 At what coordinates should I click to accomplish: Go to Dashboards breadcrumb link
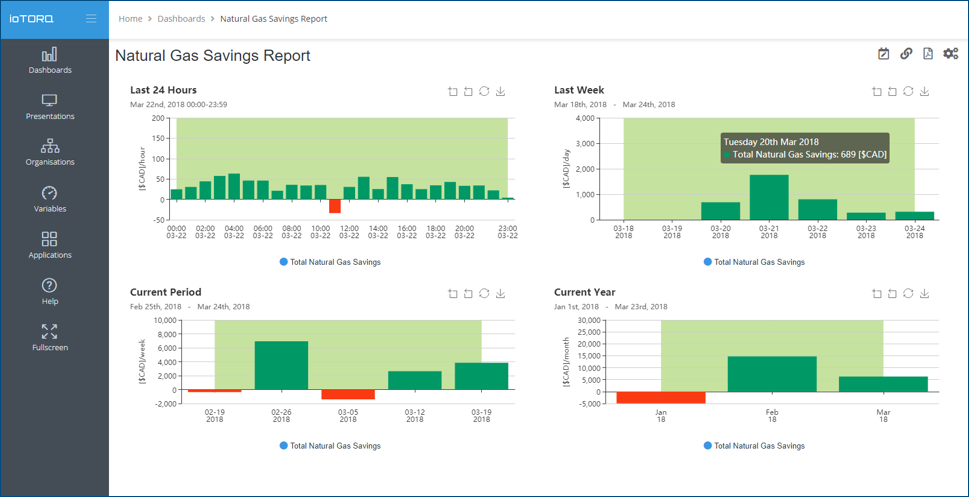click(x=181, y=19)
